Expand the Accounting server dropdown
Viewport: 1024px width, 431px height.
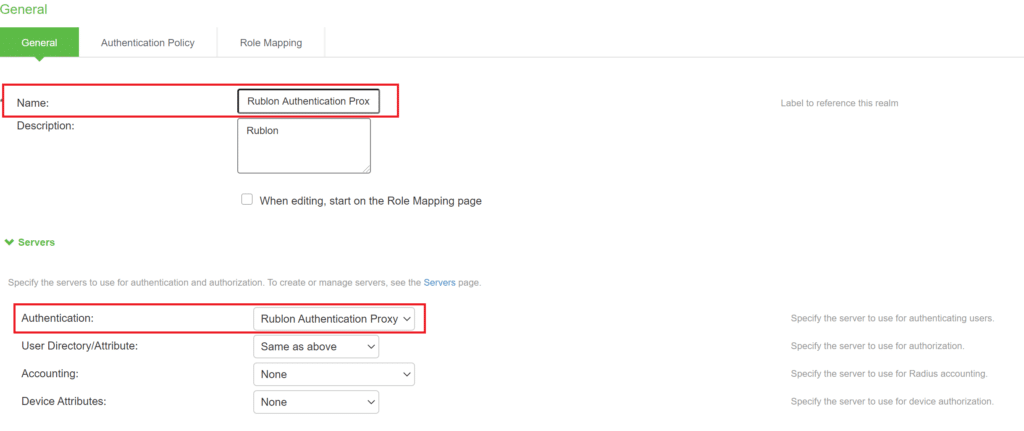pos(333,374)
